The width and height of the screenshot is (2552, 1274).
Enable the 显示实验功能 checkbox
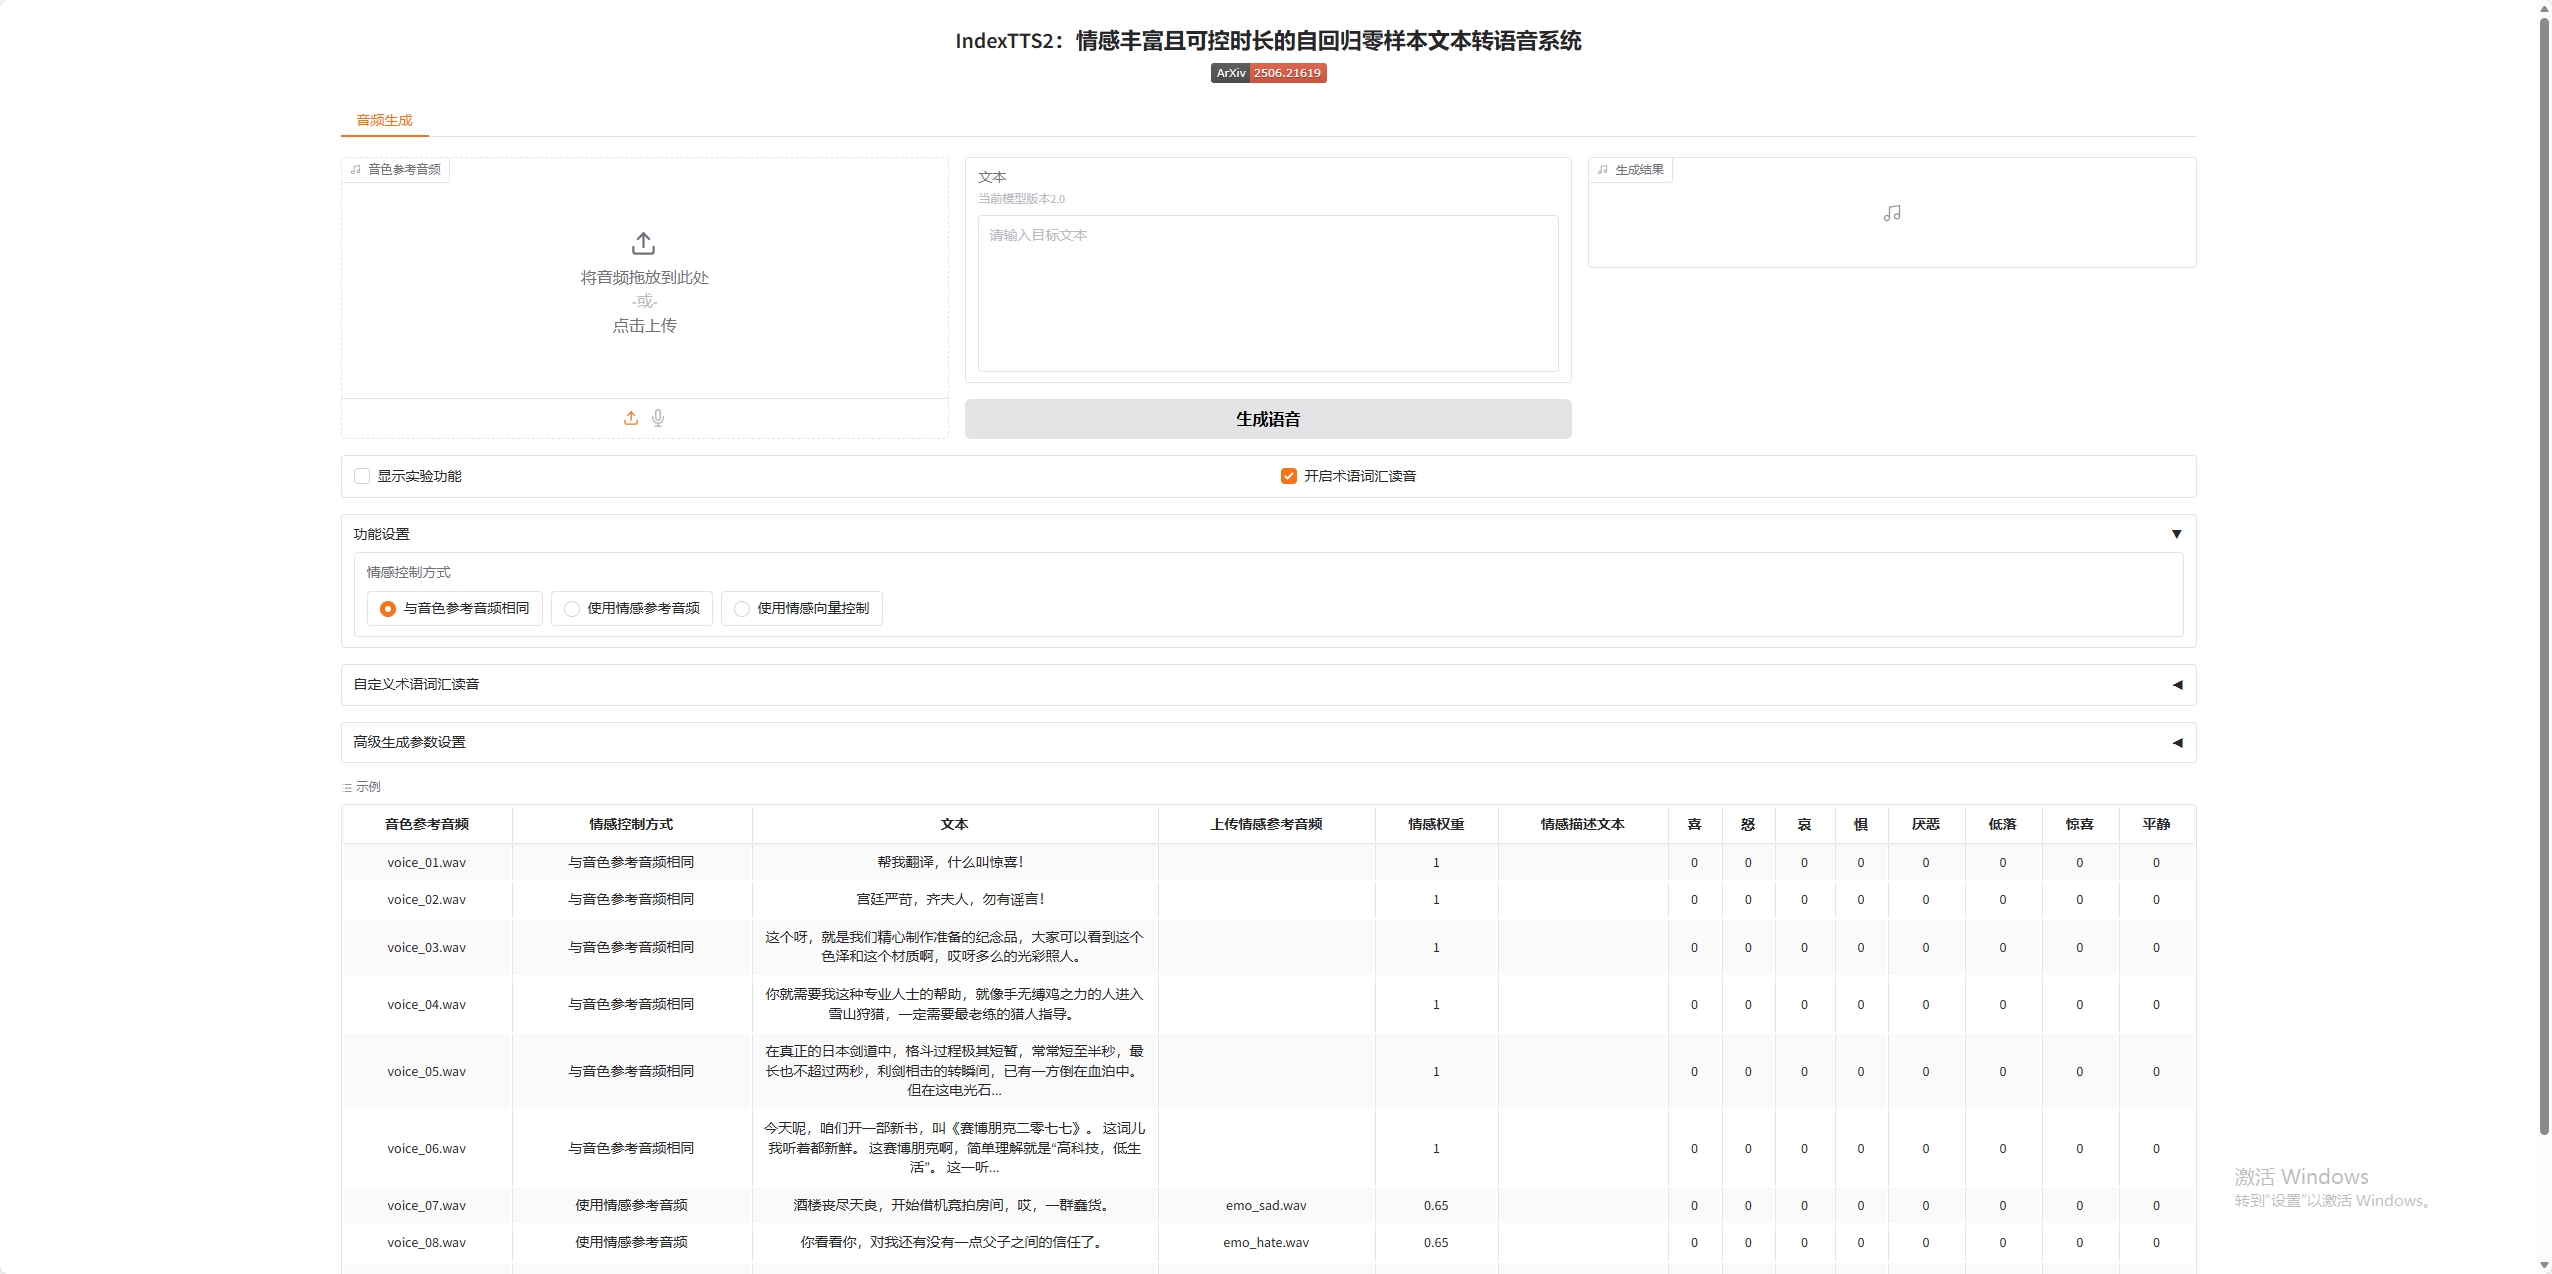point(362,476)
